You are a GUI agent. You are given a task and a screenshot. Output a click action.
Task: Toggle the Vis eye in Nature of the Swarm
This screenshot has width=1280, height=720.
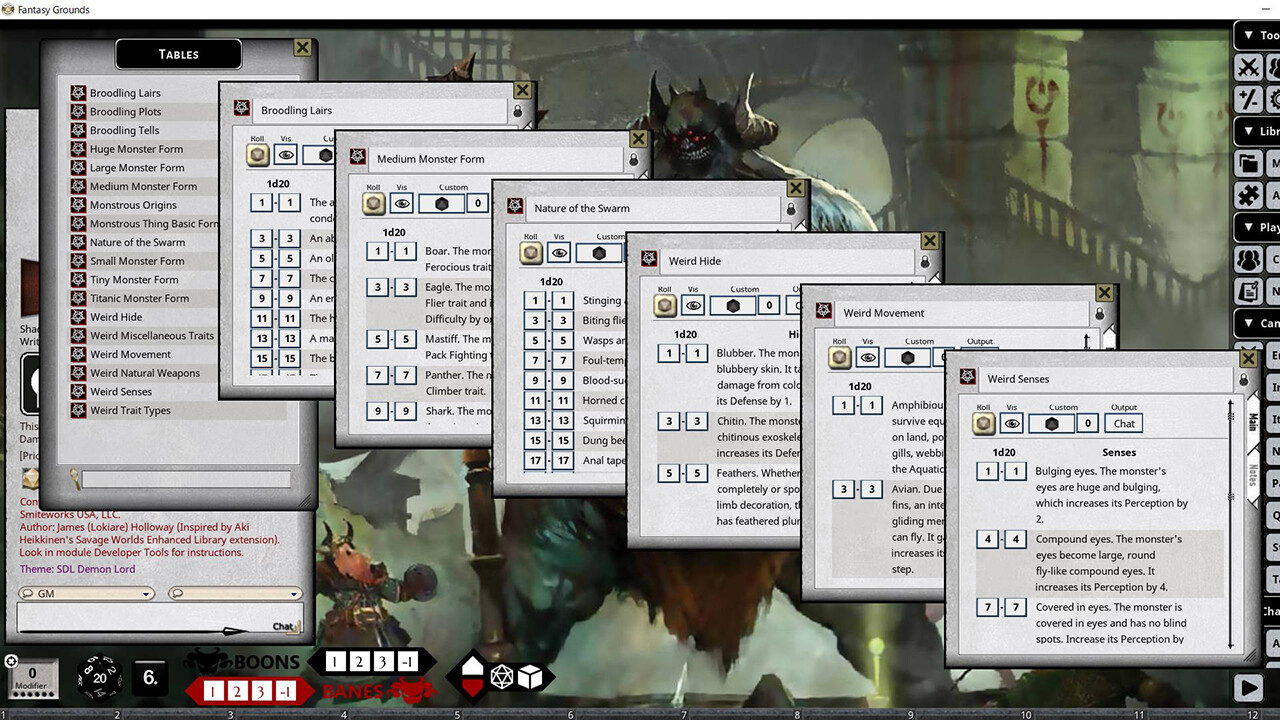560,253
